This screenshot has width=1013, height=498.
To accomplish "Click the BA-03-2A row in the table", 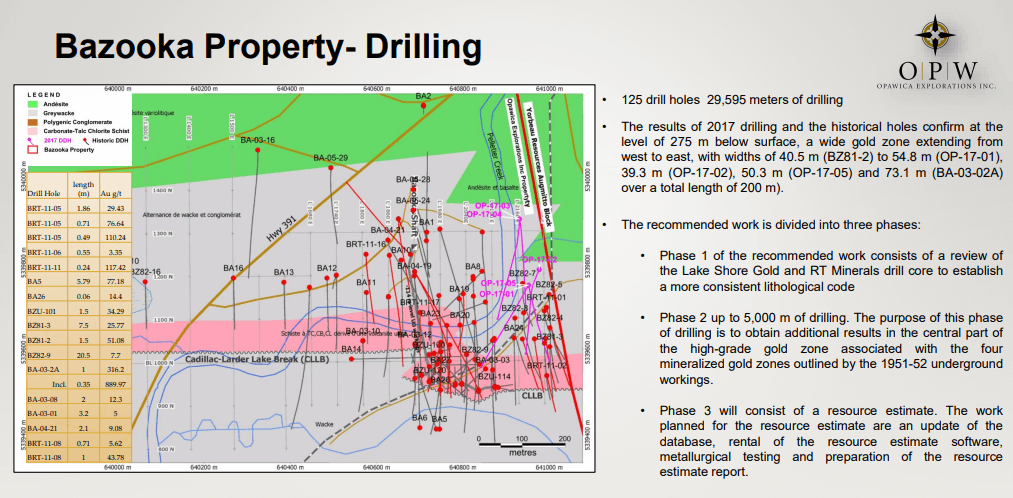I will coord(78,370).
